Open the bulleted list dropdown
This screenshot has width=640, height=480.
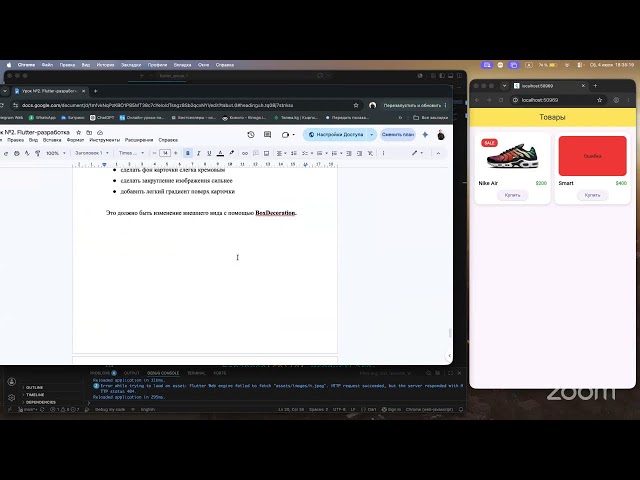tap(322, 153)
